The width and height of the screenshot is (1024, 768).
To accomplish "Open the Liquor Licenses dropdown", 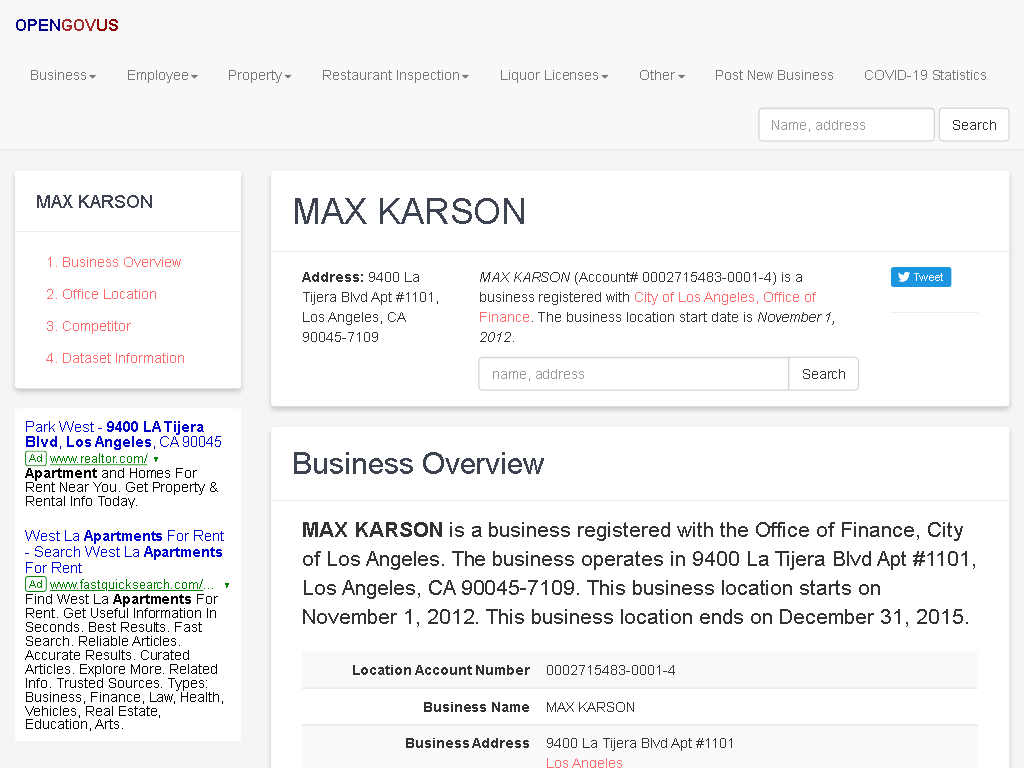I will [554, 75].
